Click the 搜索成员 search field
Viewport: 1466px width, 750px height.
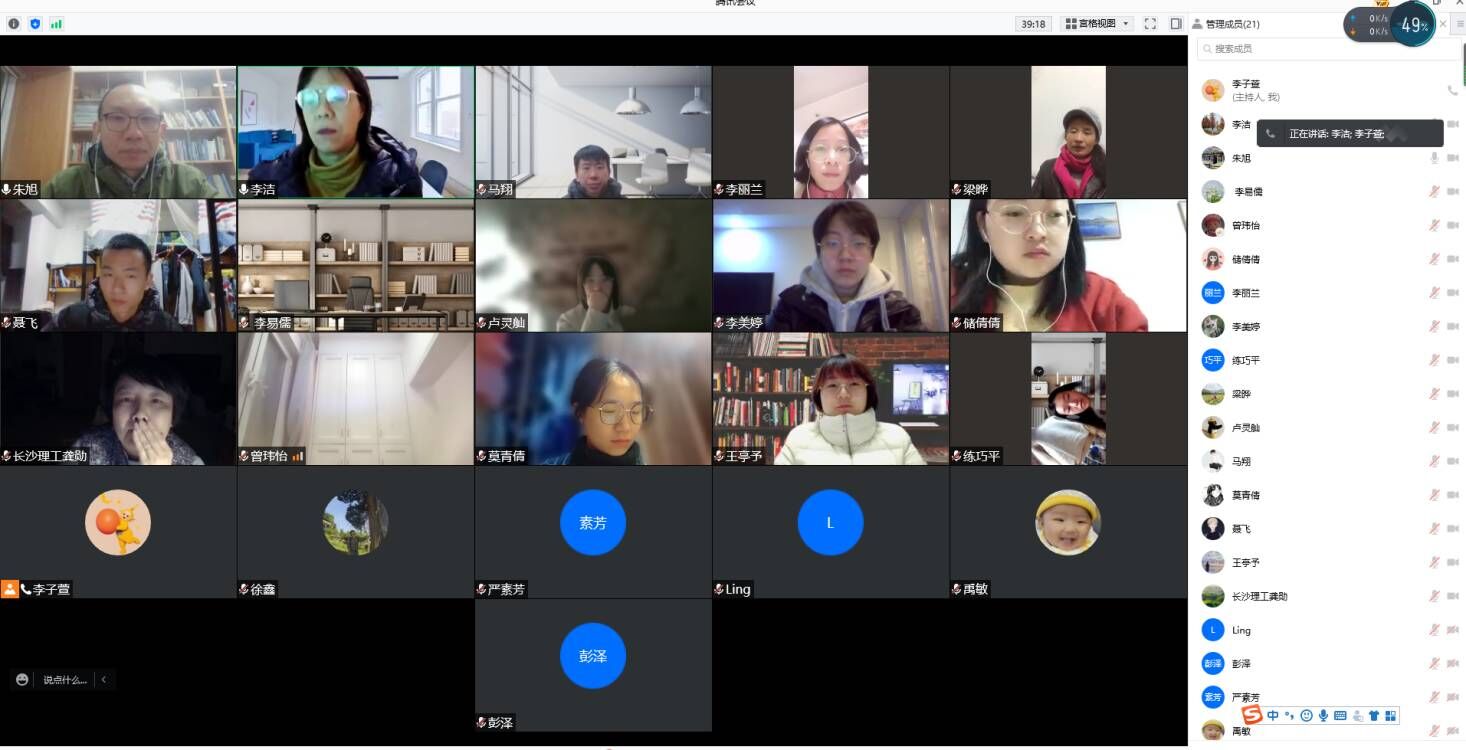coord(1320,49)
